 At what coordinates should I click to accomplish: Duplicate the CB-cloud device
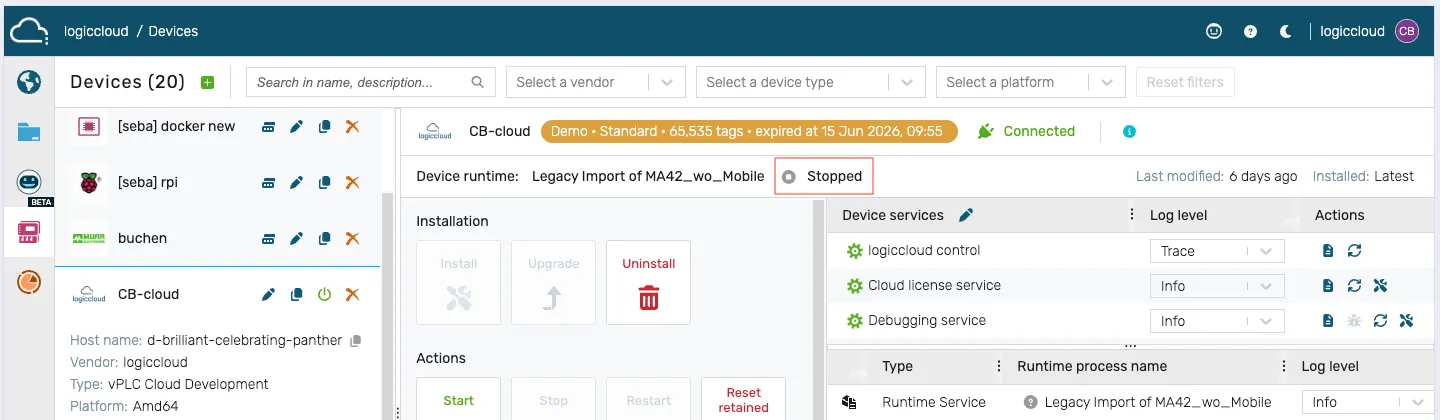coord(296,295)
